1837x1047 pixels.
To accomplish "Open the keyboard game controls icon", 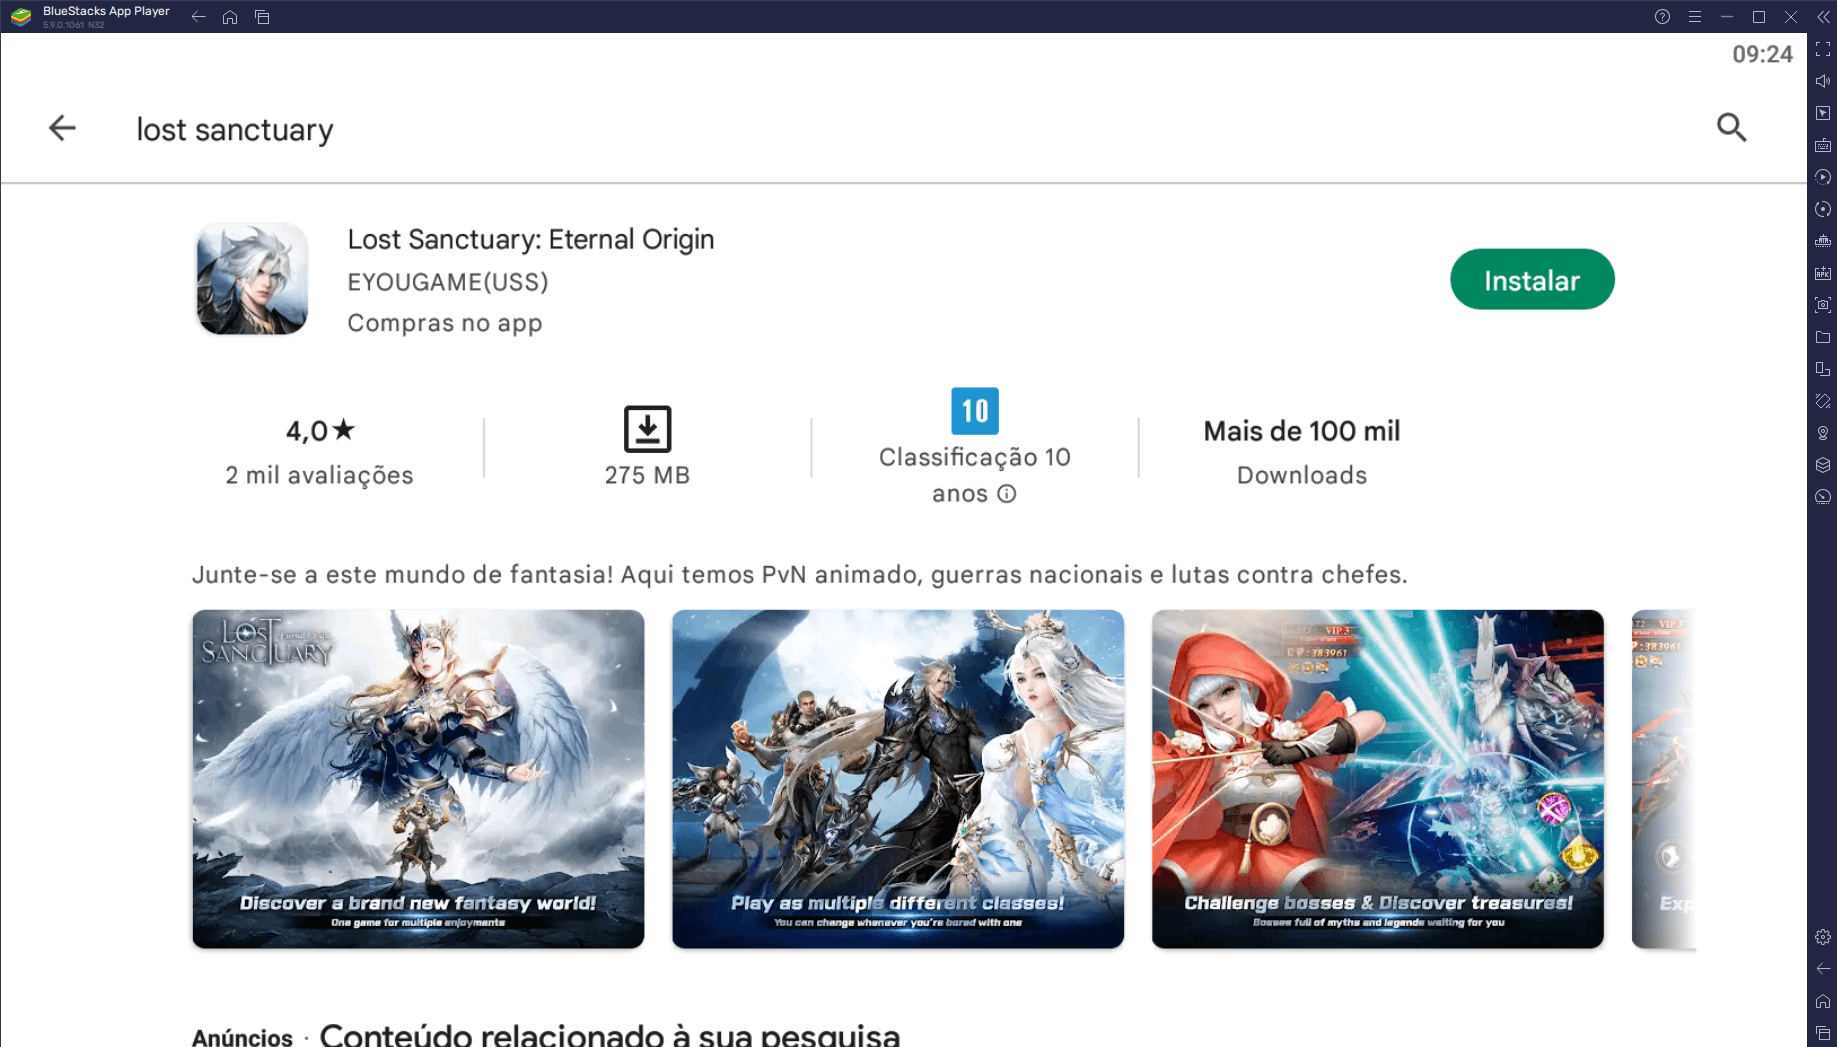I will (x=1823, y=145).
